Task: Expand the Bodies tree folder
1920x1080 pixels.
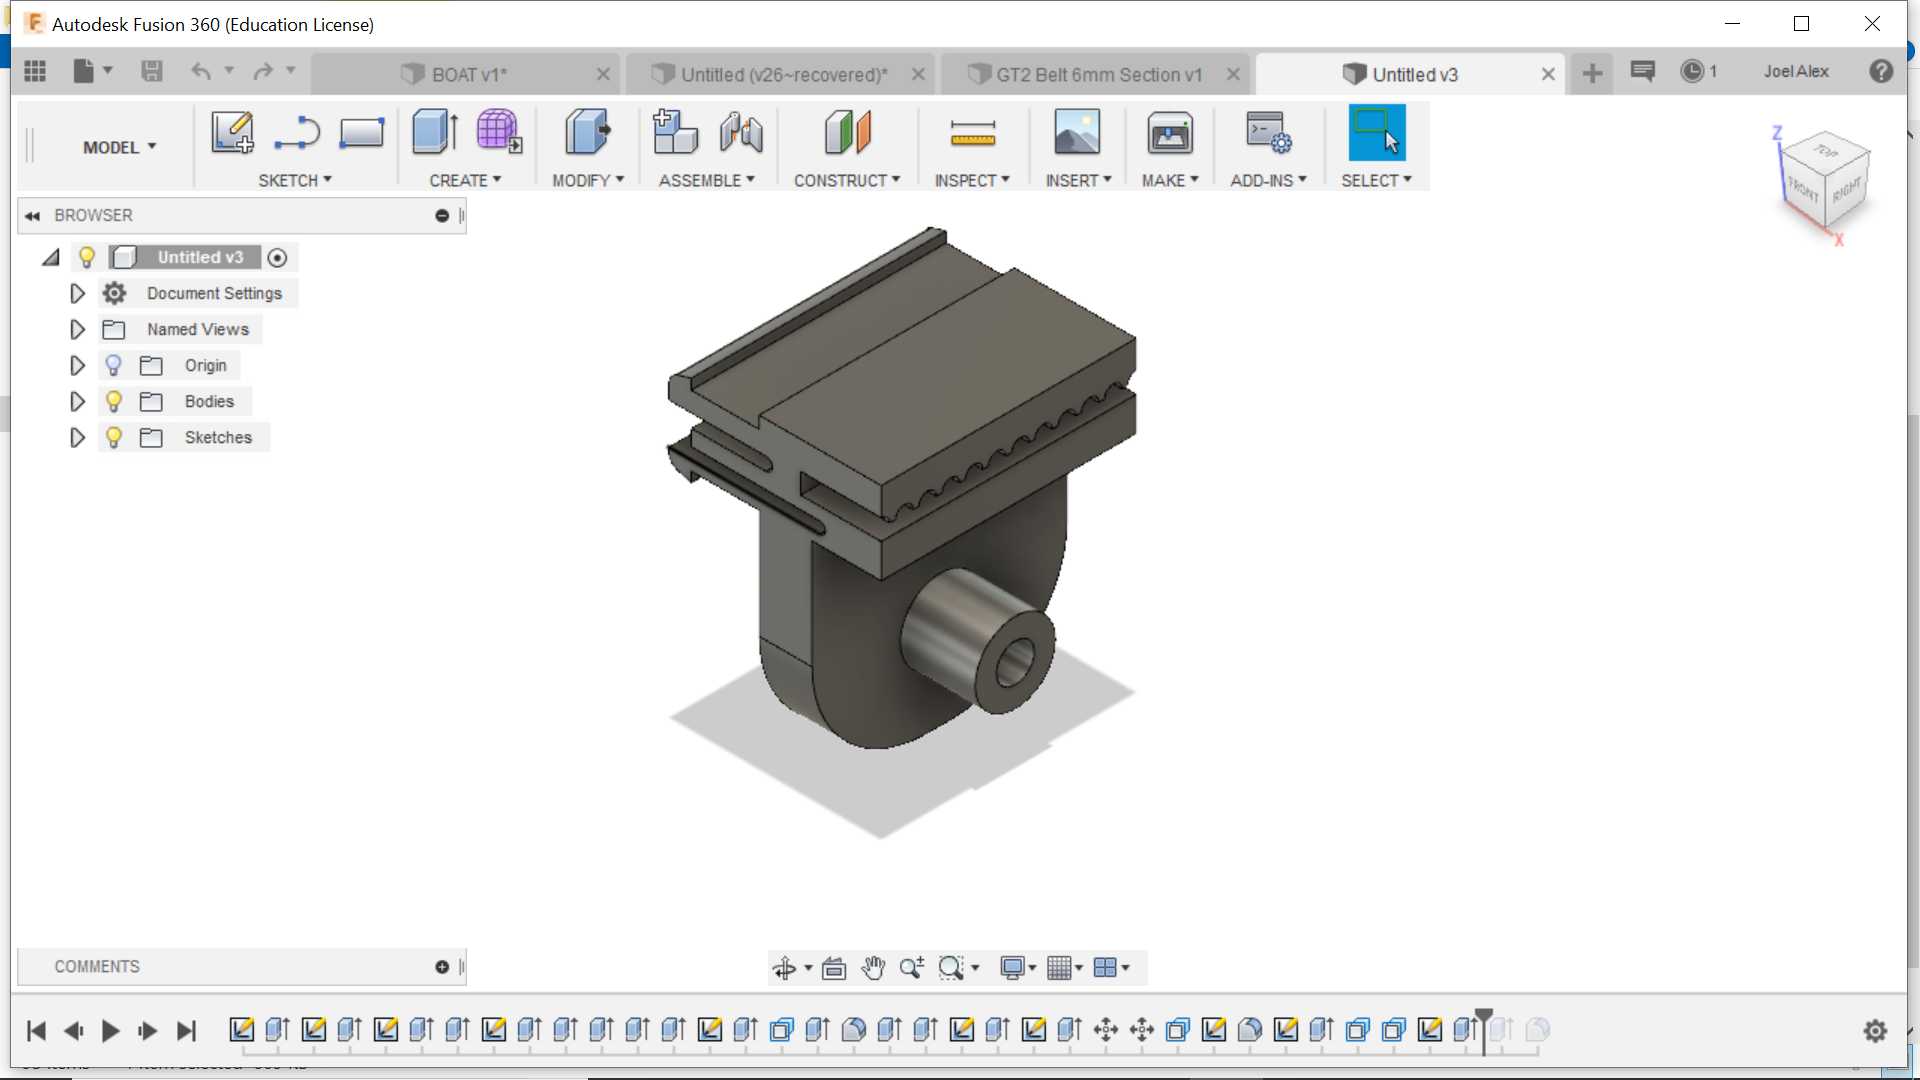Action: pos(77,401)
